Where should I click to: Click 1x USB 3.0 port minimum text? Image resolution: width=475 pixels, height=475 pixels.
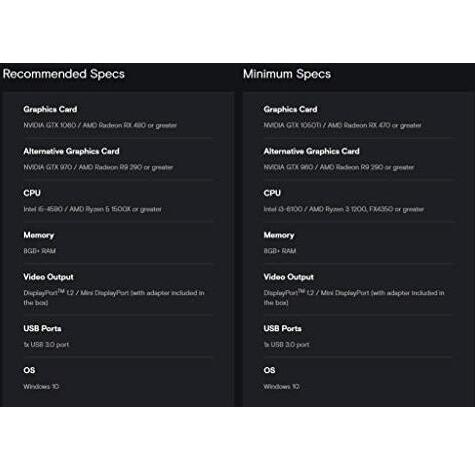[x=286, y=345]
